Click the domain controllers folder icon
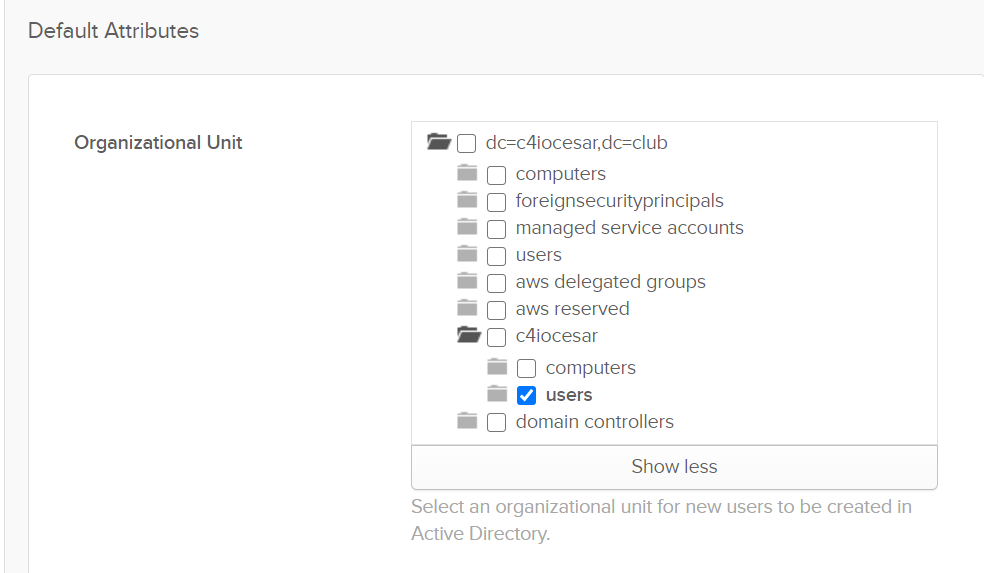 pos(467,421)
